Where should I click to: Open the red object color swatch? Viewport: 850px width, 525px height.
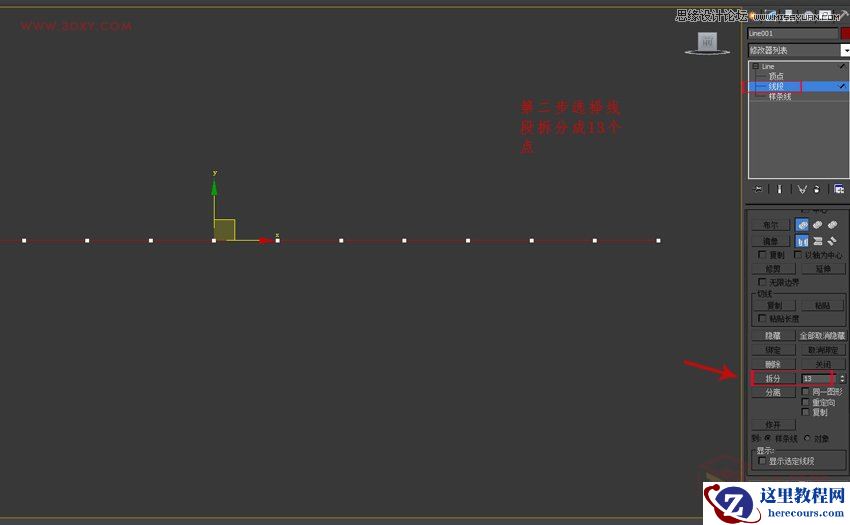tap(845, 33)
